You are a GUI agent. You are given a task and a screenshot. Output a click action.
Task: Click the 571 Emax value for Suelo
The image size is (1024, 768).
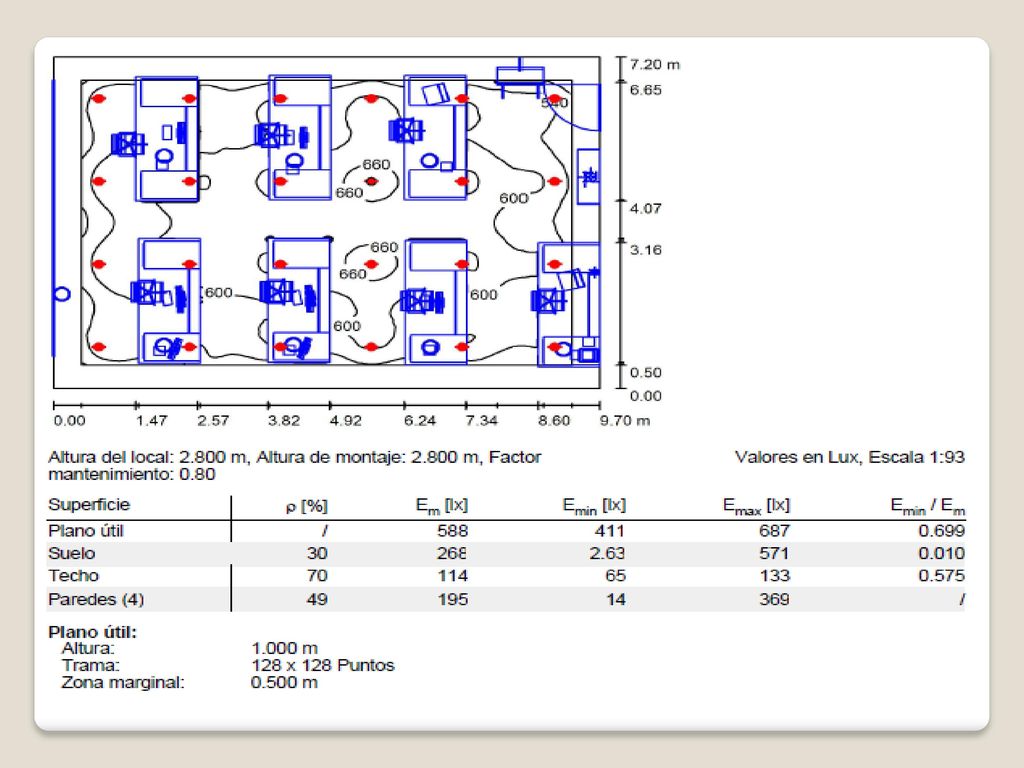coord(775,553)
